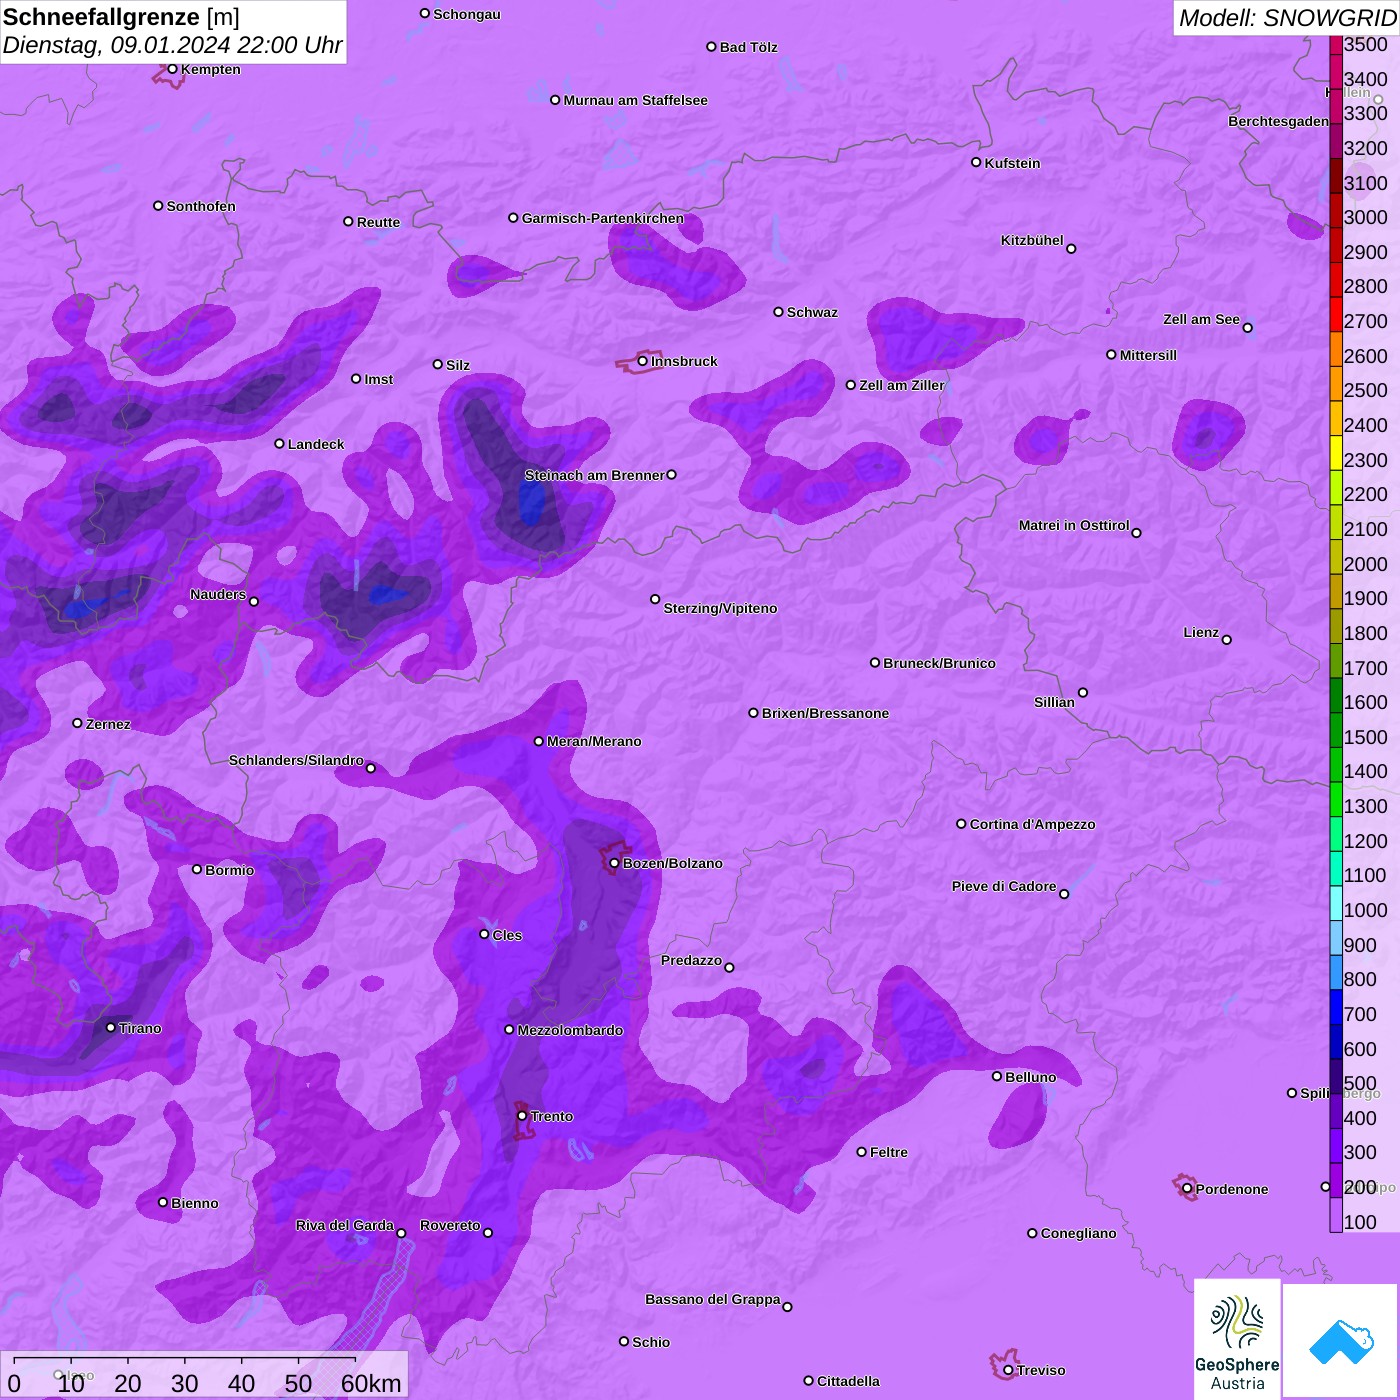Click the Belluno city marker dot
The height and width of the screenshot is (1400, 1400).
(x=997, y=1076)
